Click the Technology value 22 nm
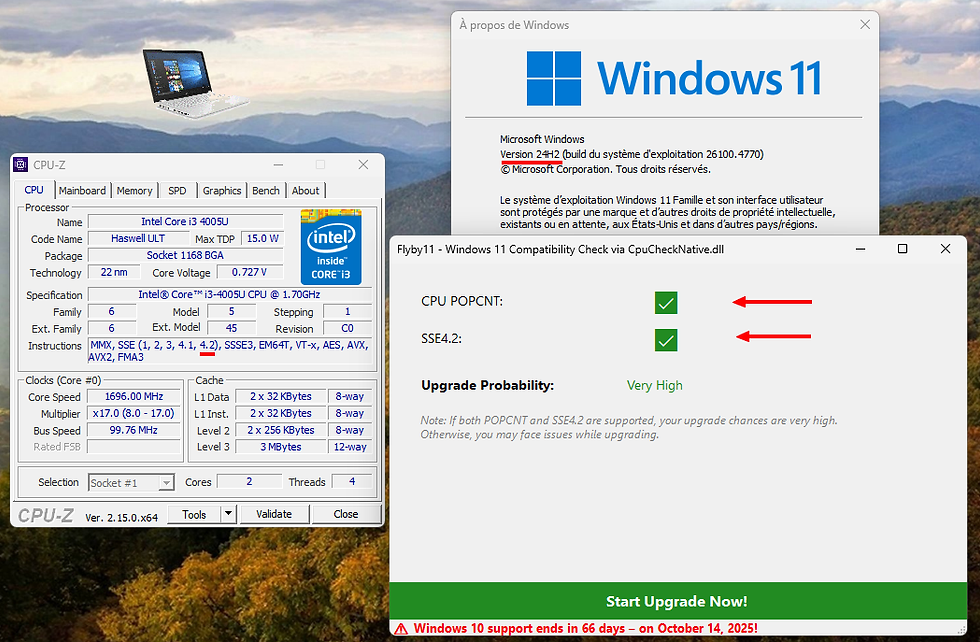 (x=114, y=272)
